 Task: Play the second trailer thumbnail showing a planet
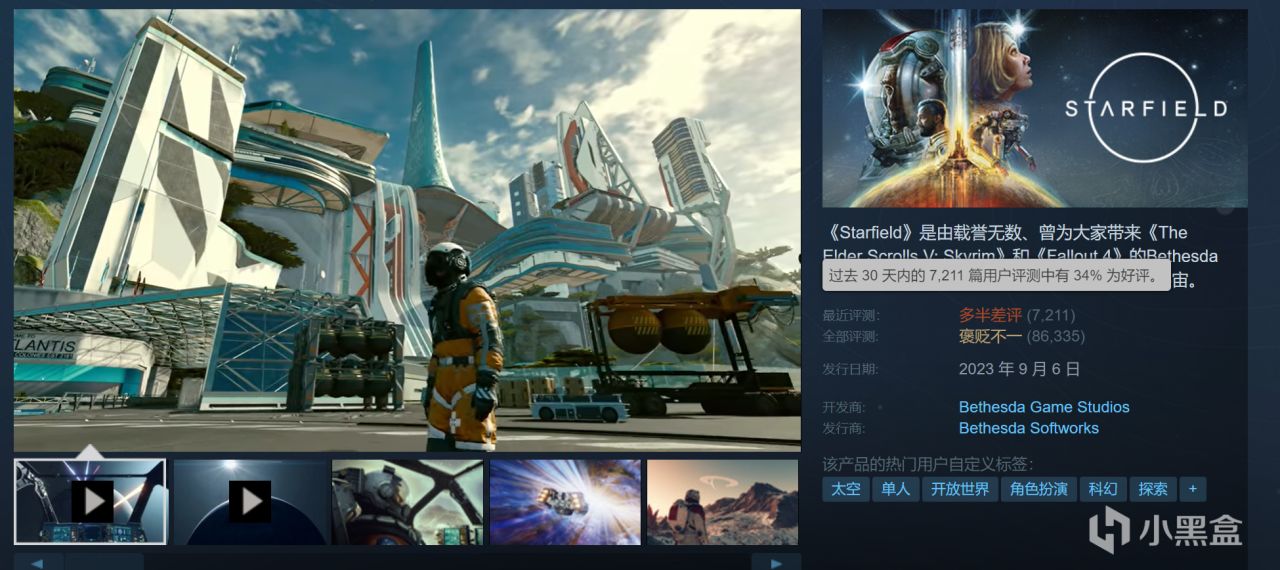point(249,501)
